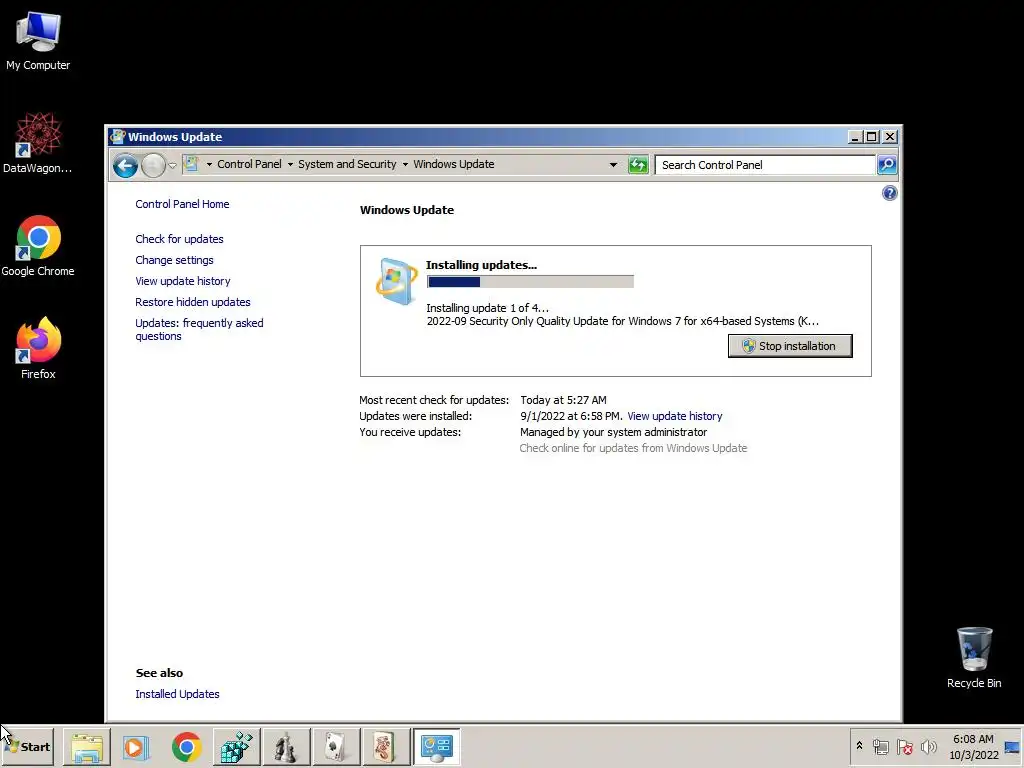Launch Google Chrome from desktop icon
The width and height of the screenshot is (1024, 768).
(38, 246)
